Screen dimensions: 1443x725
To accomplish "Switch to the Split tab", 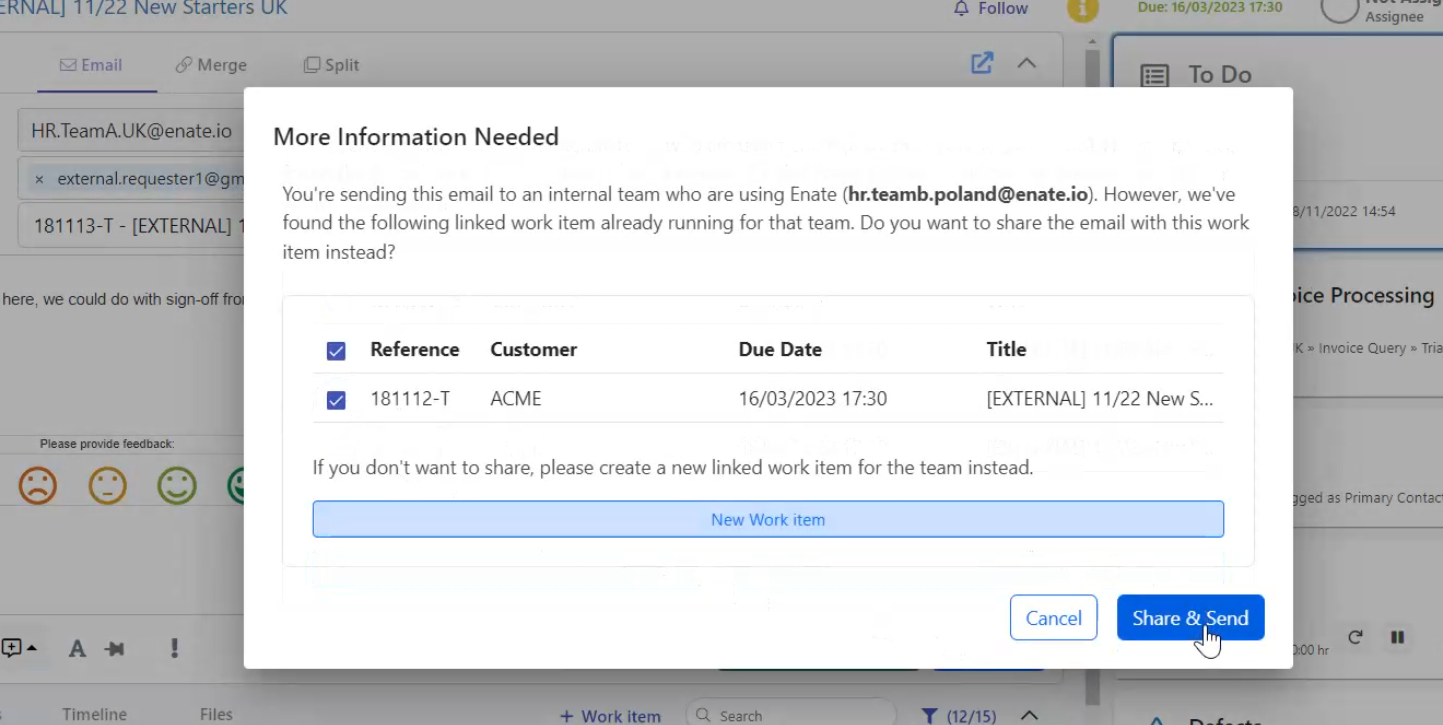I will (x=331, y=65).
